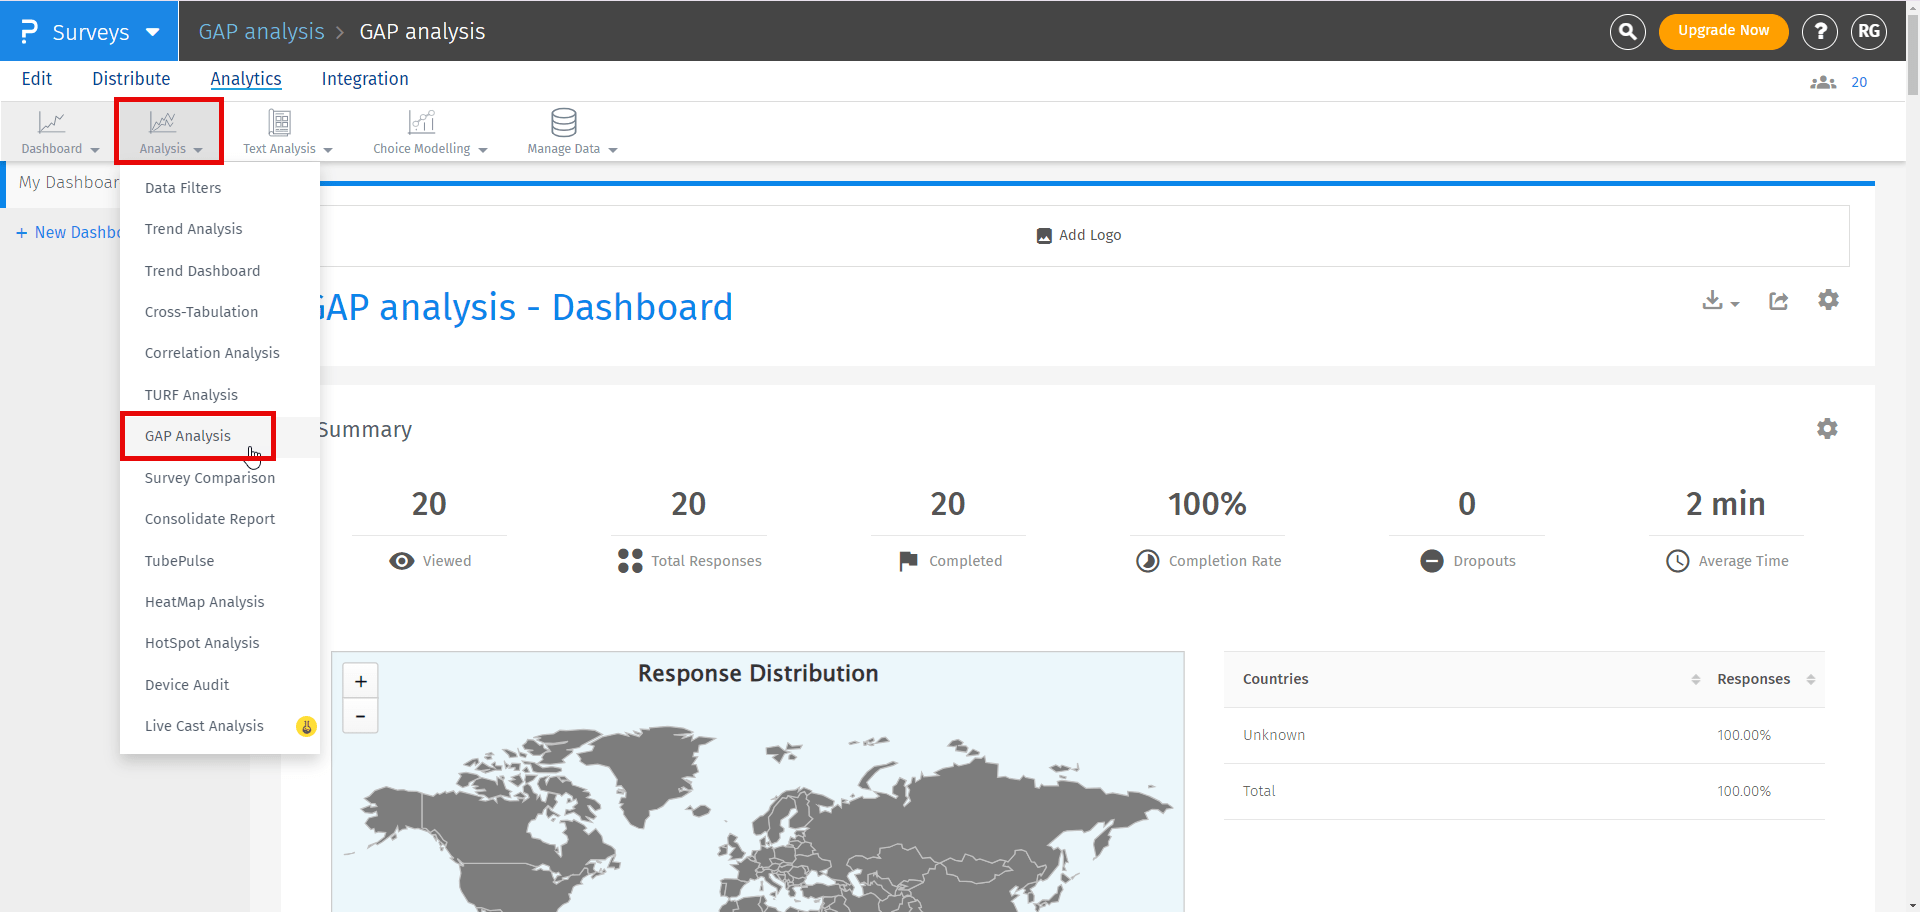Click the Add Logo image icon
Image resolution: width=1920 pixels, height=912 pixels.
click(x=1044, y=236)
